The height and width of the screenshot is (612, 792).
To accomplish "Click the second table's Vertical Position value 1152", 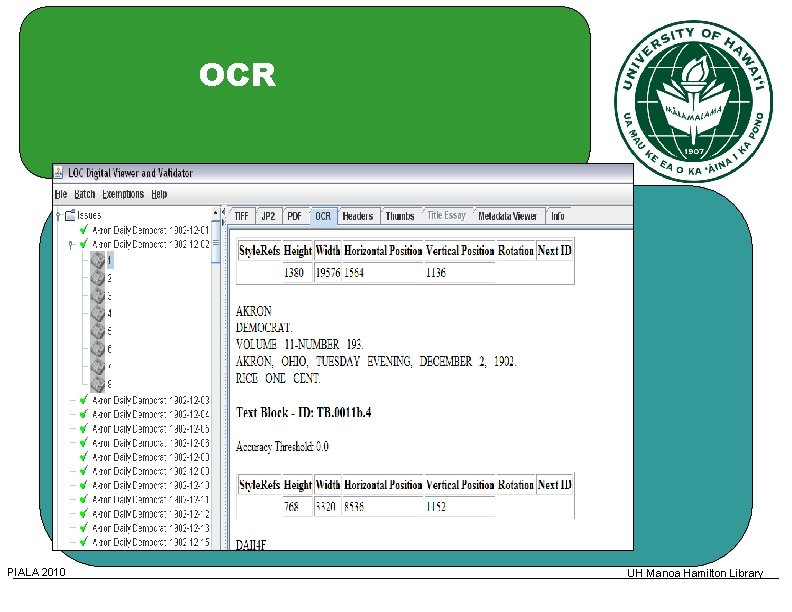I will point(436,506).
